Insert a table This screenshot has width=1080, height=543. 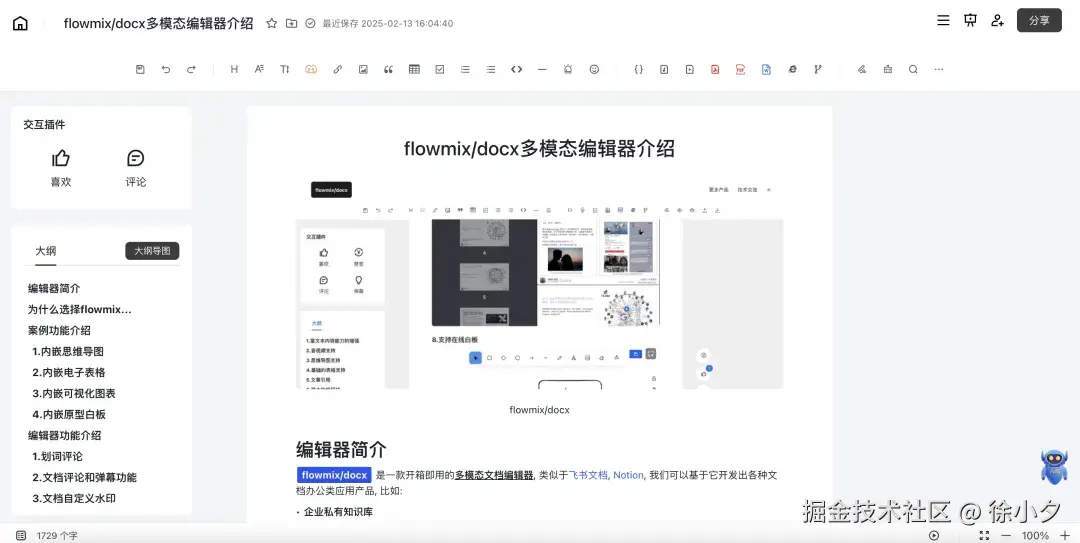click(x=414, y=70)
